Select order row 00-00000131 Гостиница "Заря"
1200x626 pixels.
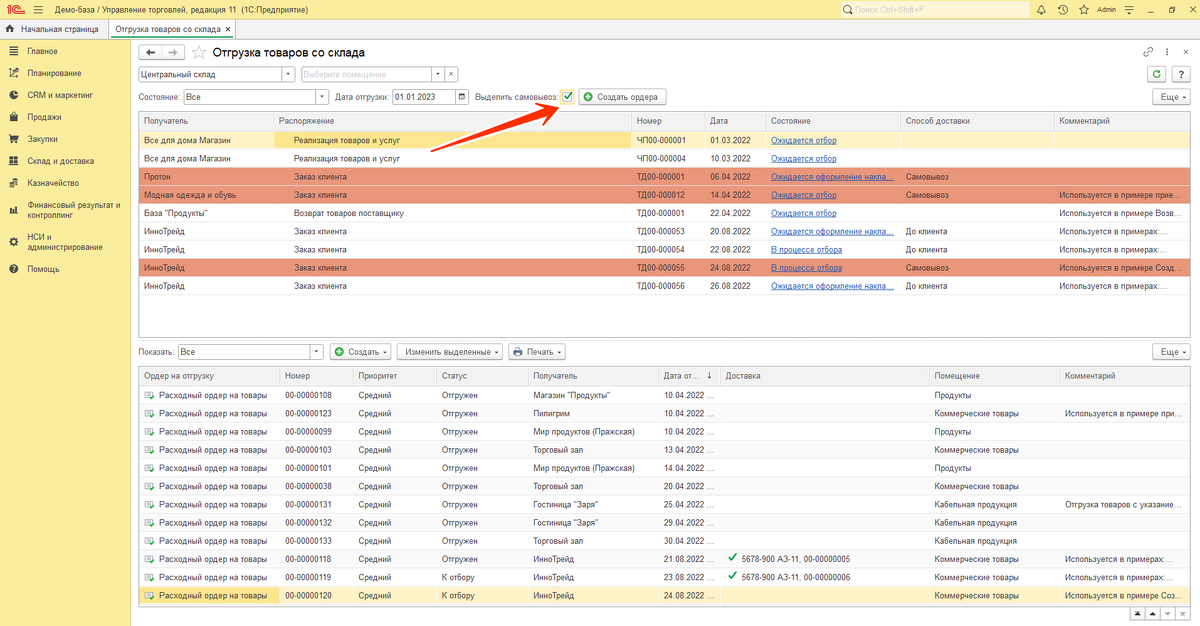click(665, 505)
